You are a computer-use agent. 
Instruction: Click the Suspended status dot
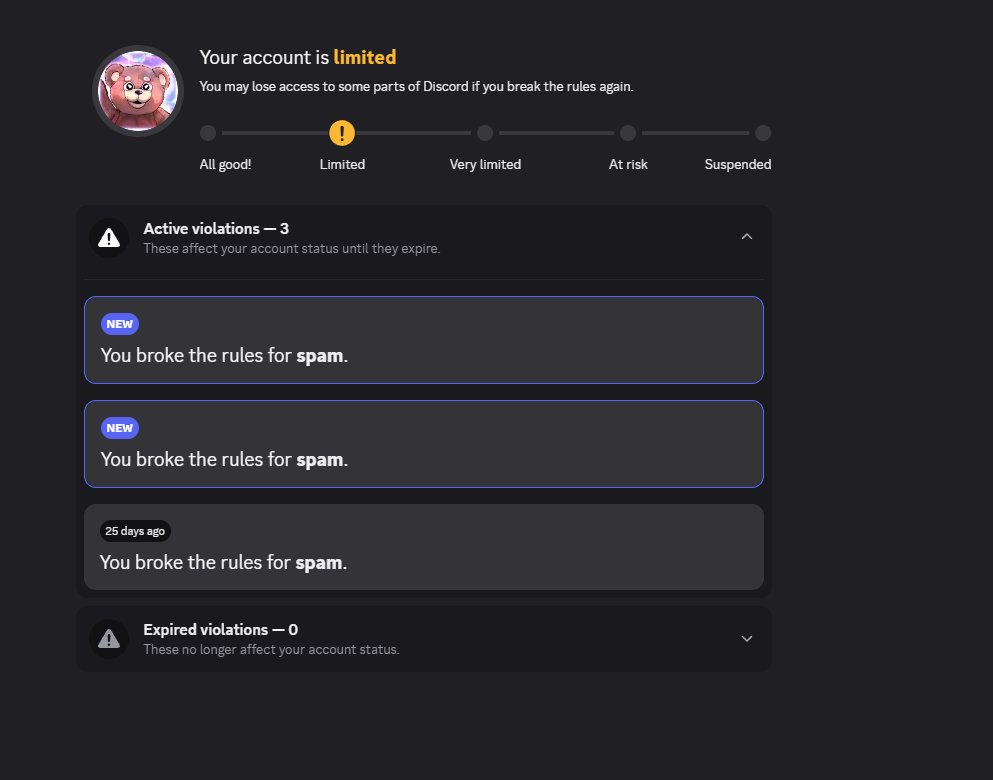pos(763,133)
